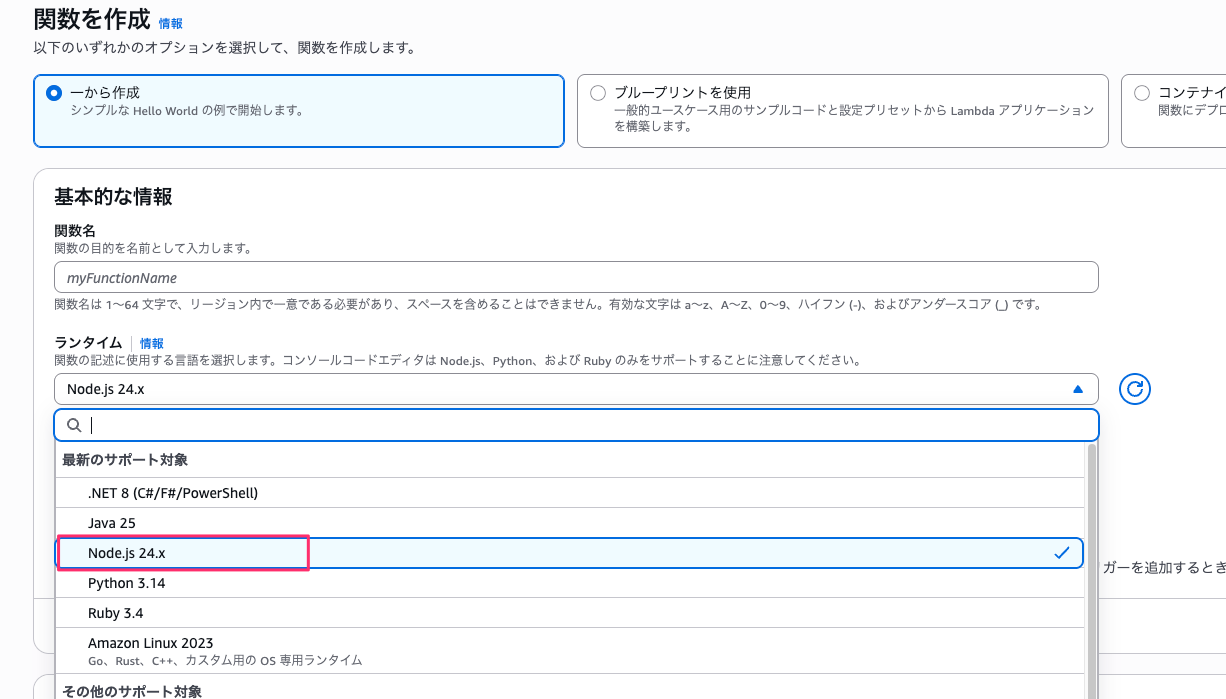The width and height of the screenshot is (1226, 699).
Task: Select Node.js 24.x from the runtime list
Action: [150, 552]
